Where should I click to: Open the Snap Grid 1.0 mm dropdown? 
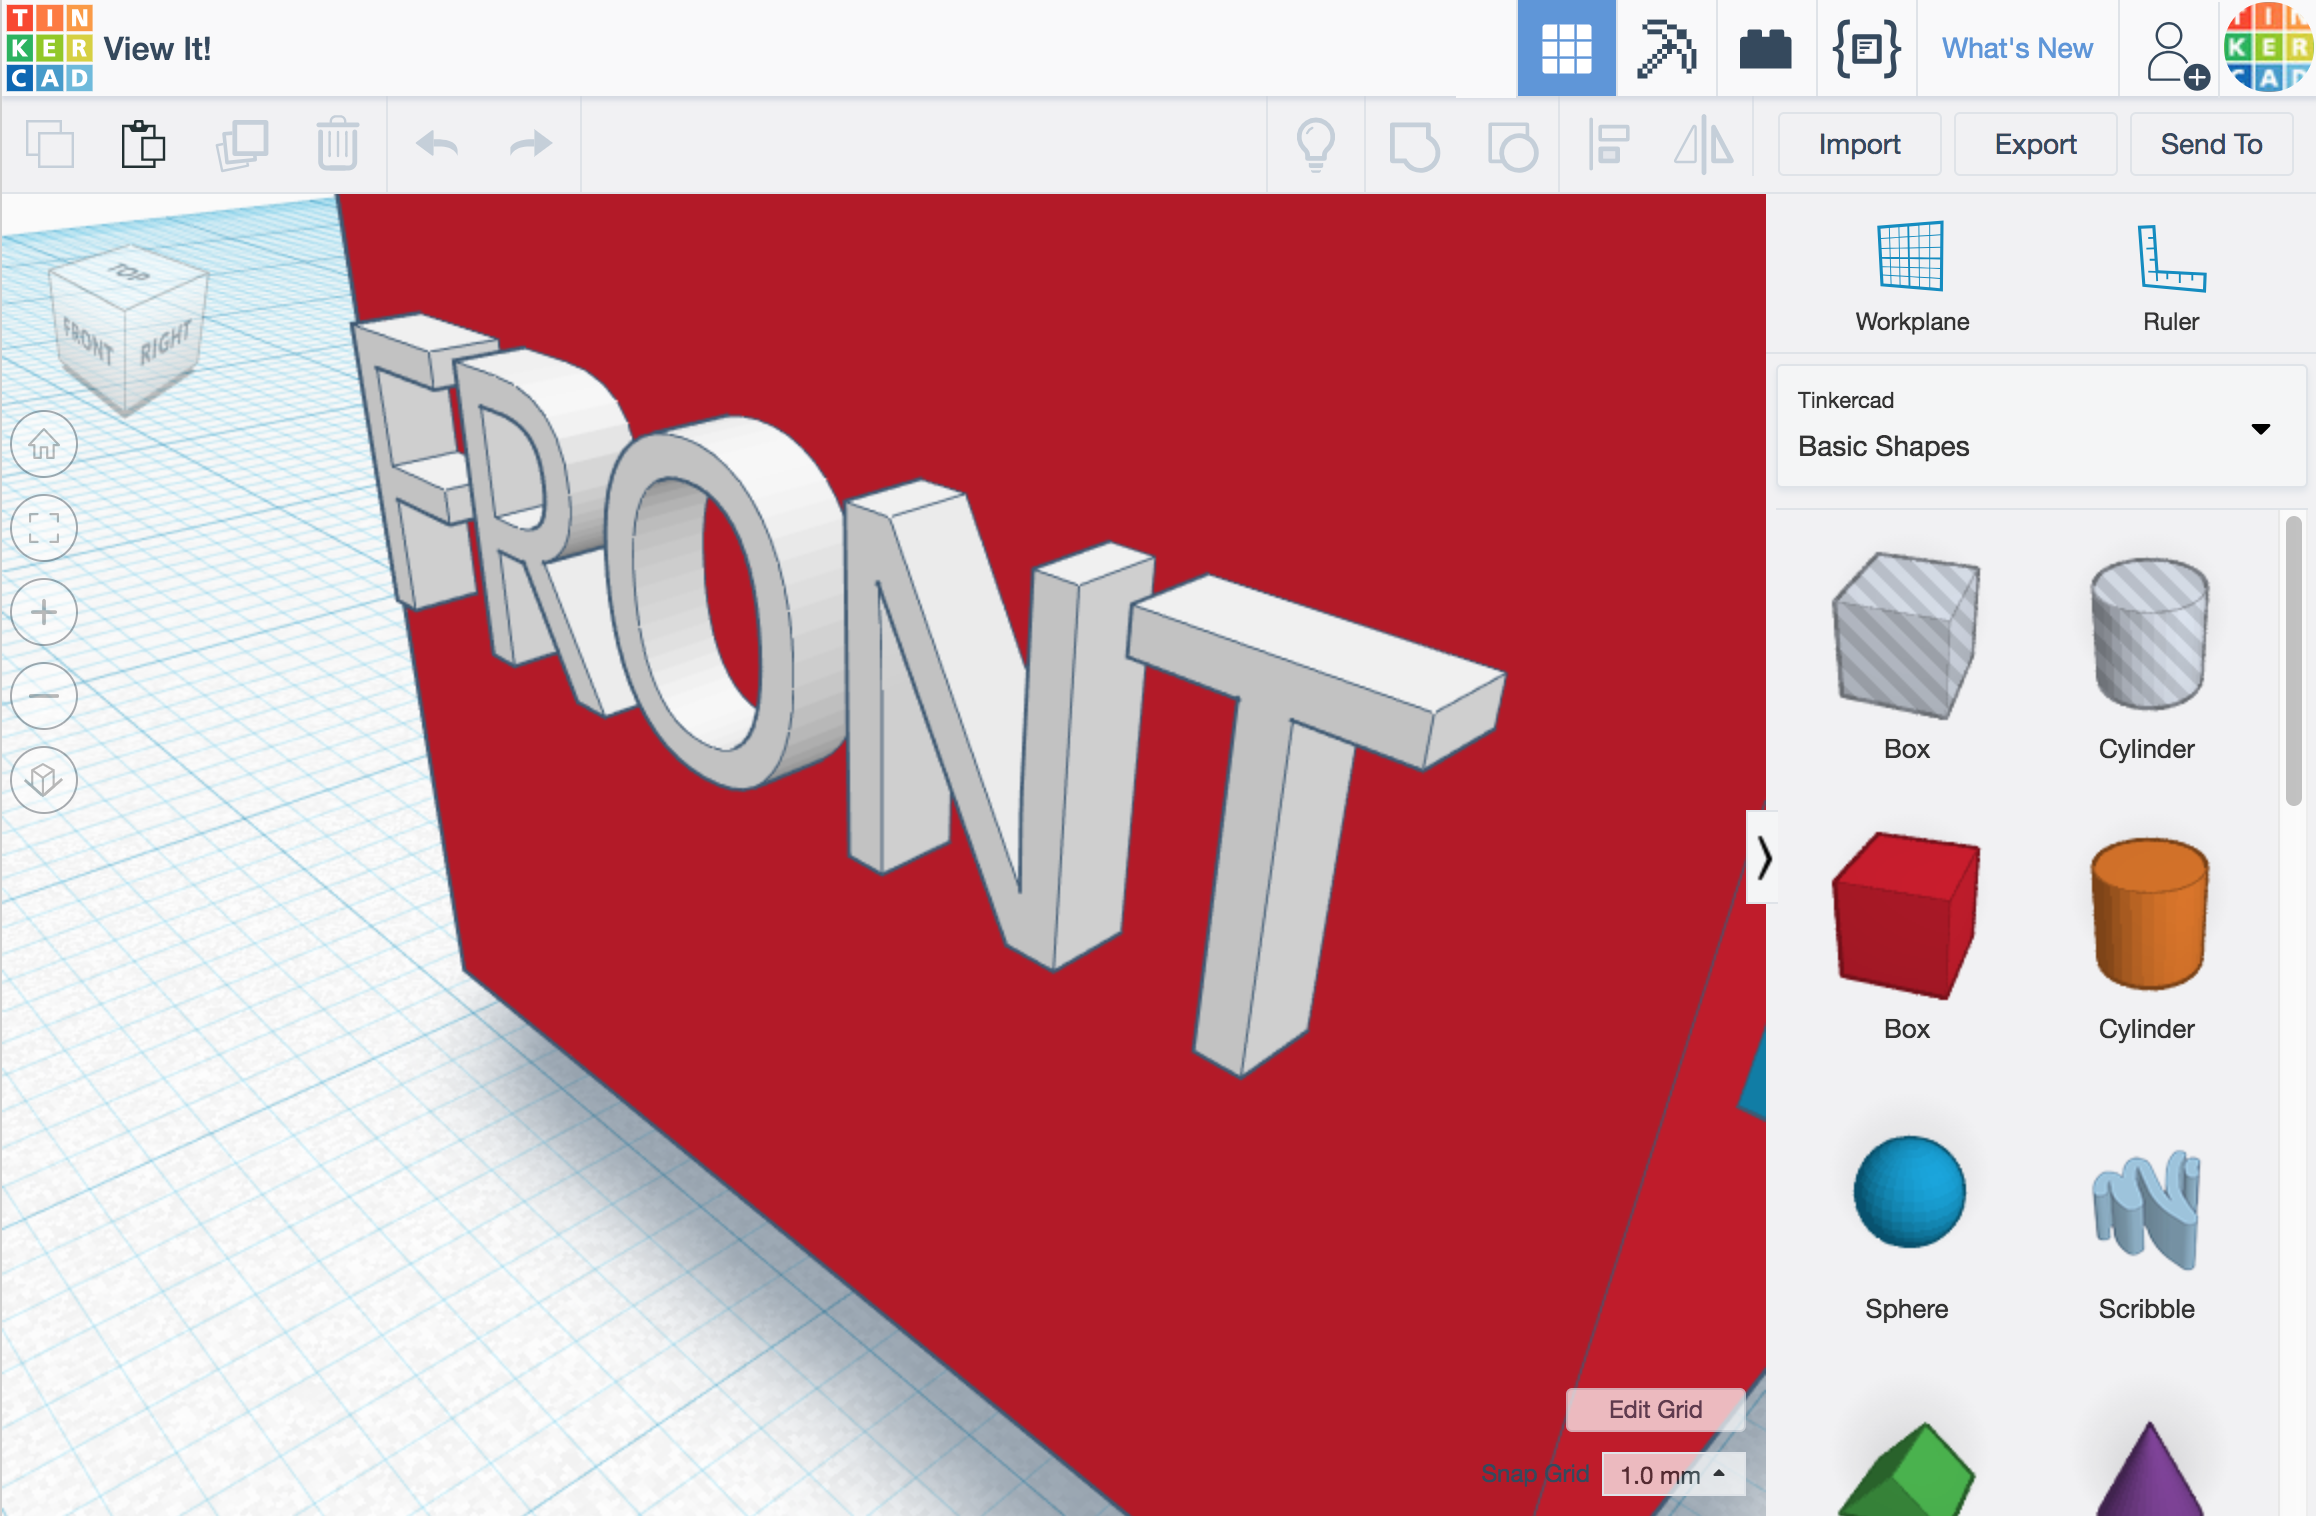coord(1673,1474)
